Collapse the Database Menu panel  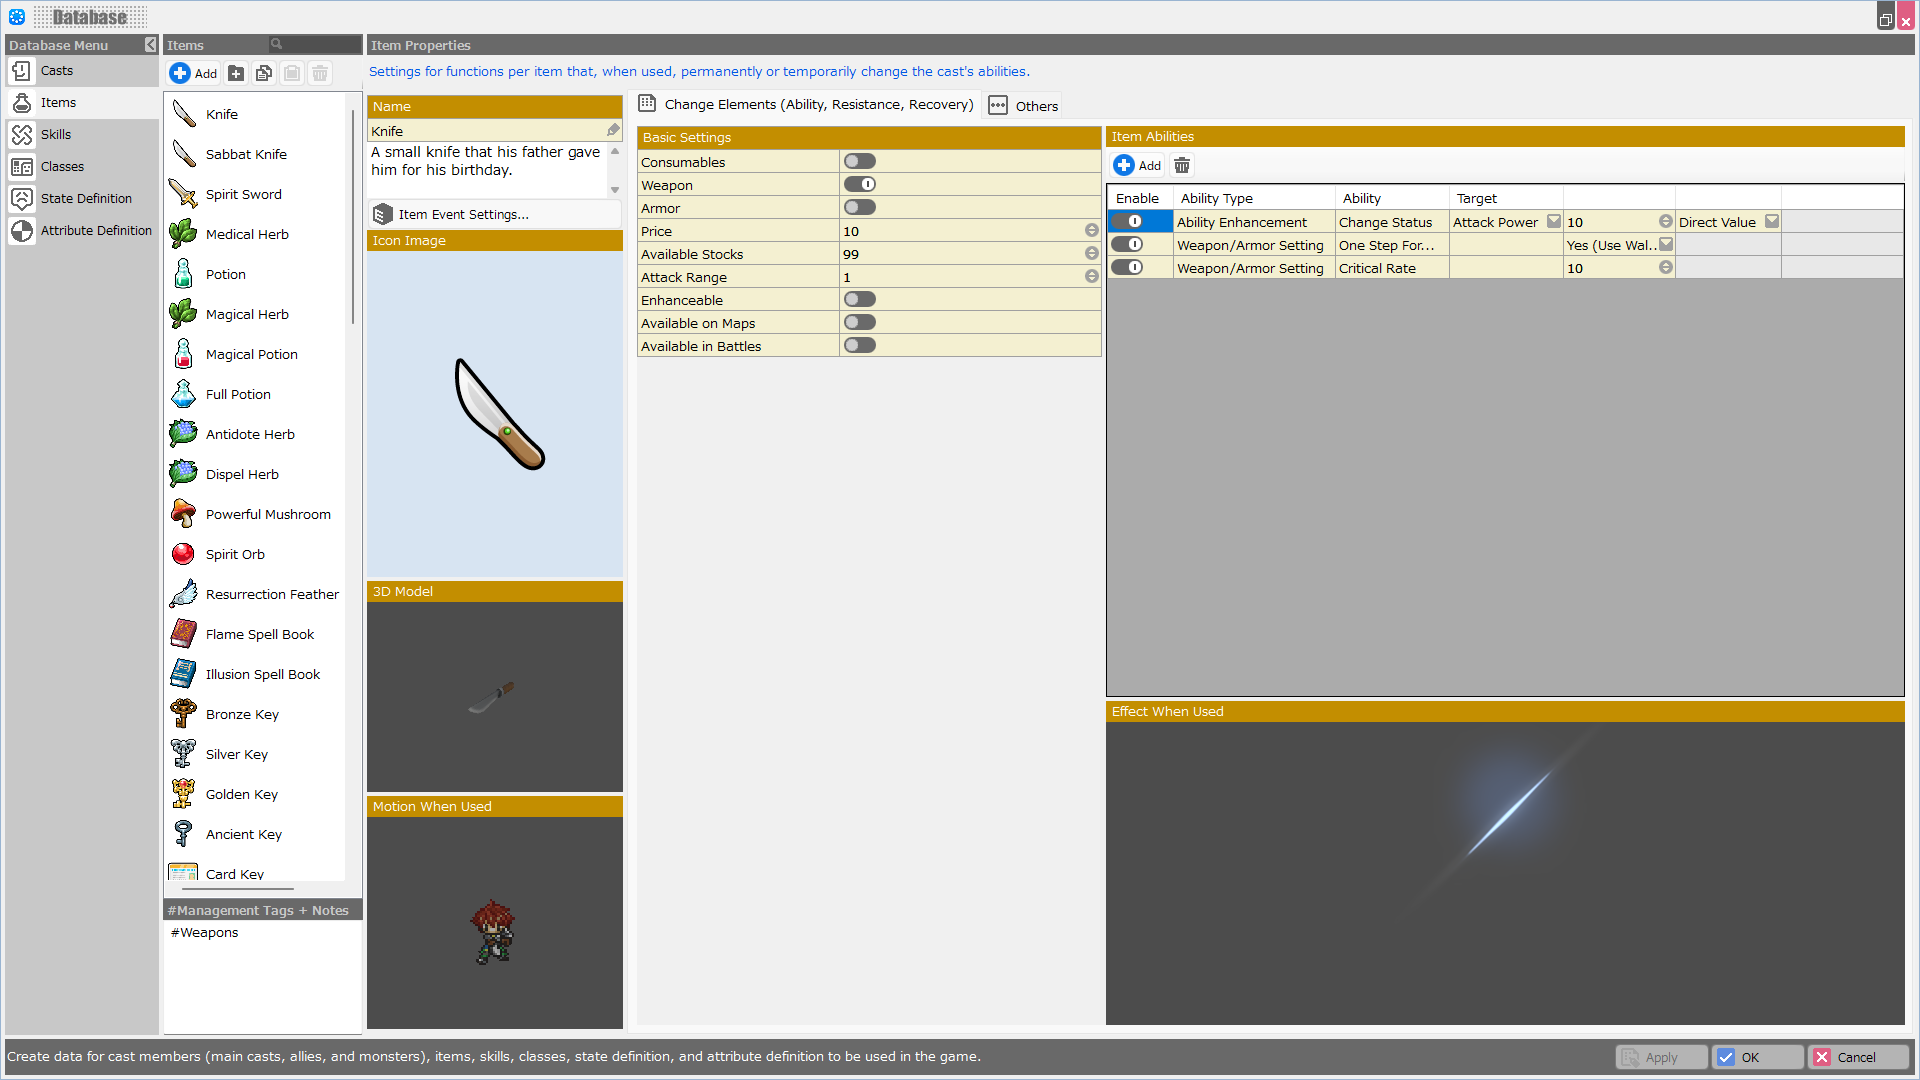[x=150, y=45]
